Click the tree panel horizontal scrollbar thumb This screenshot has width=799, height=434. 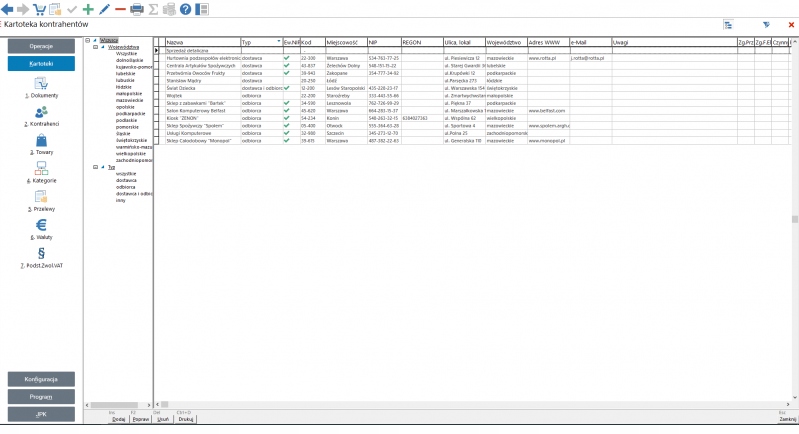[x=115, y=405]
